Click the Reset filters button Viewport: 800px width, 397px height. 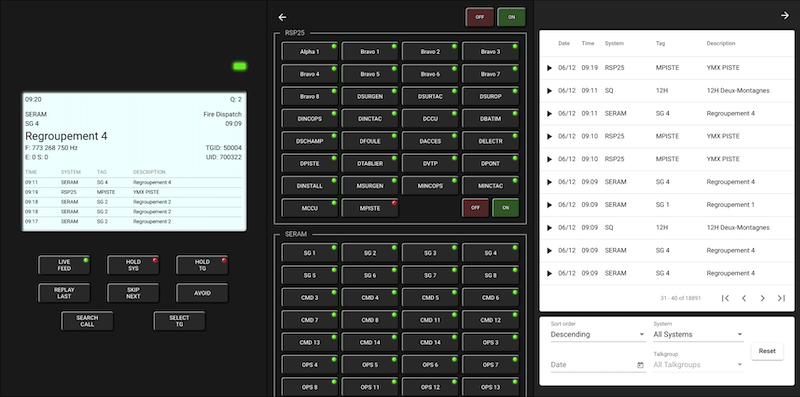pos(767,351)
